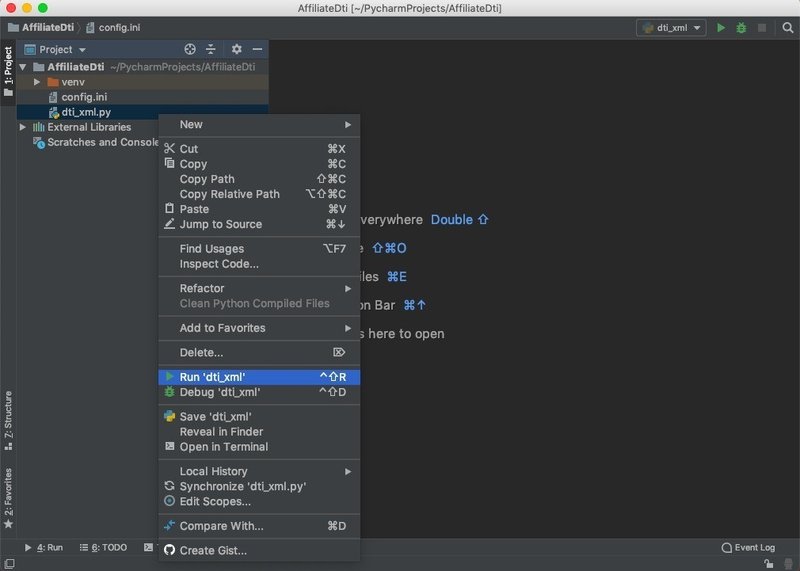
Task: Choose Open in Terminal
Action: coord(259,447)
